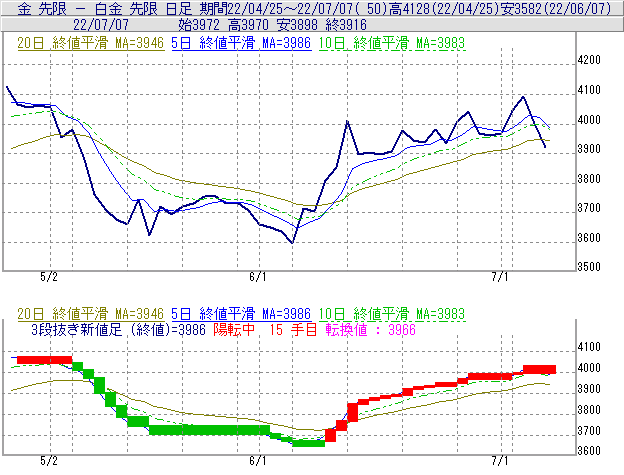
Task: Click the 3600 axis label in the price chart
Action: [589, 238]
